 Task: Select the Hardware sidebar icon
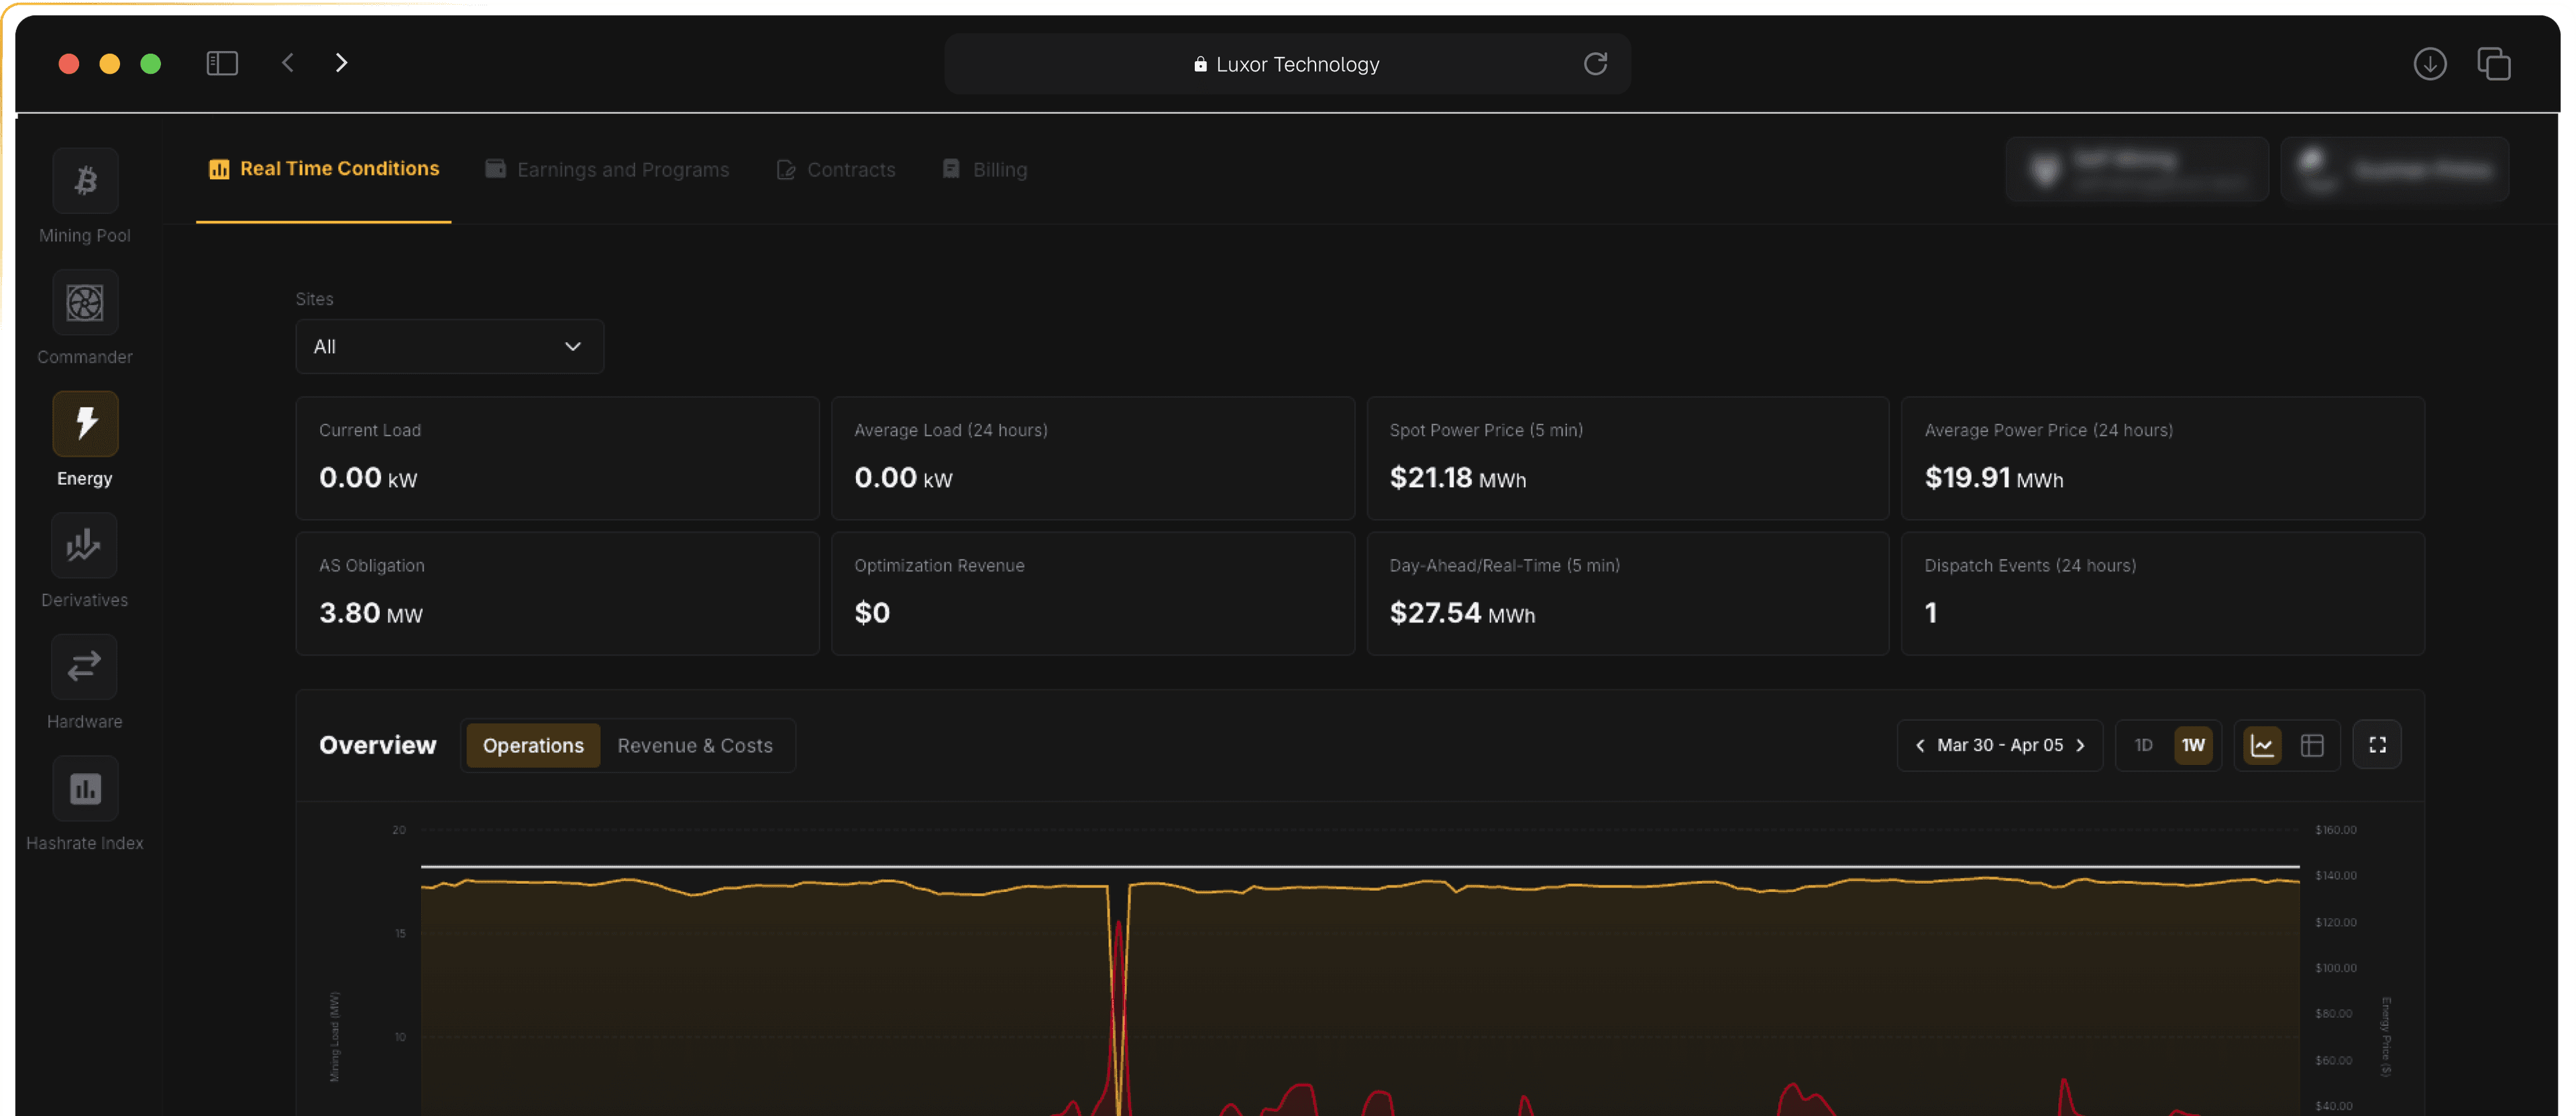(85, 666)
